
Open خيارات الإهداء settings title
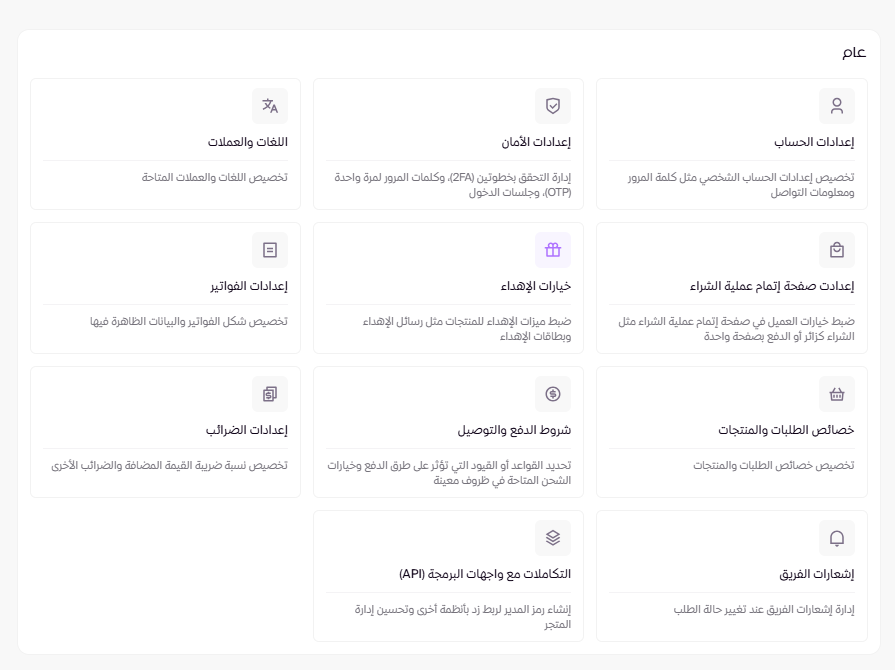click(536, 286)
